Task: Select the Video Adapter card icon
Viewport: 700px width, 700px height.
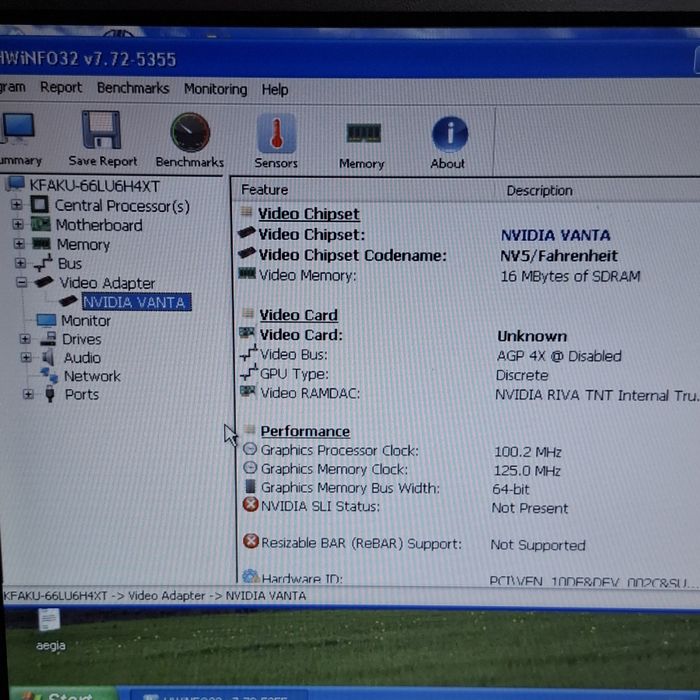Action: (x=44, y=282)
